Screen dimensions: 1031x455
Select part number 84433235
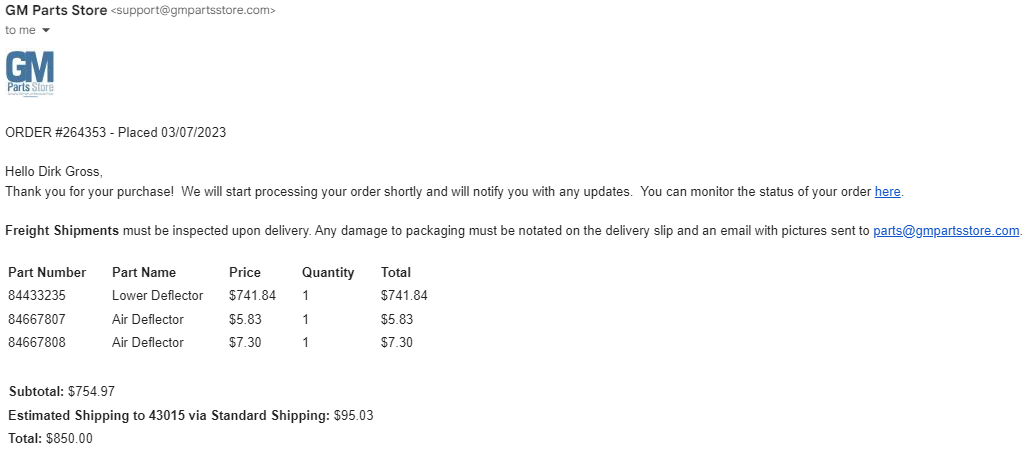click(37, 295)
